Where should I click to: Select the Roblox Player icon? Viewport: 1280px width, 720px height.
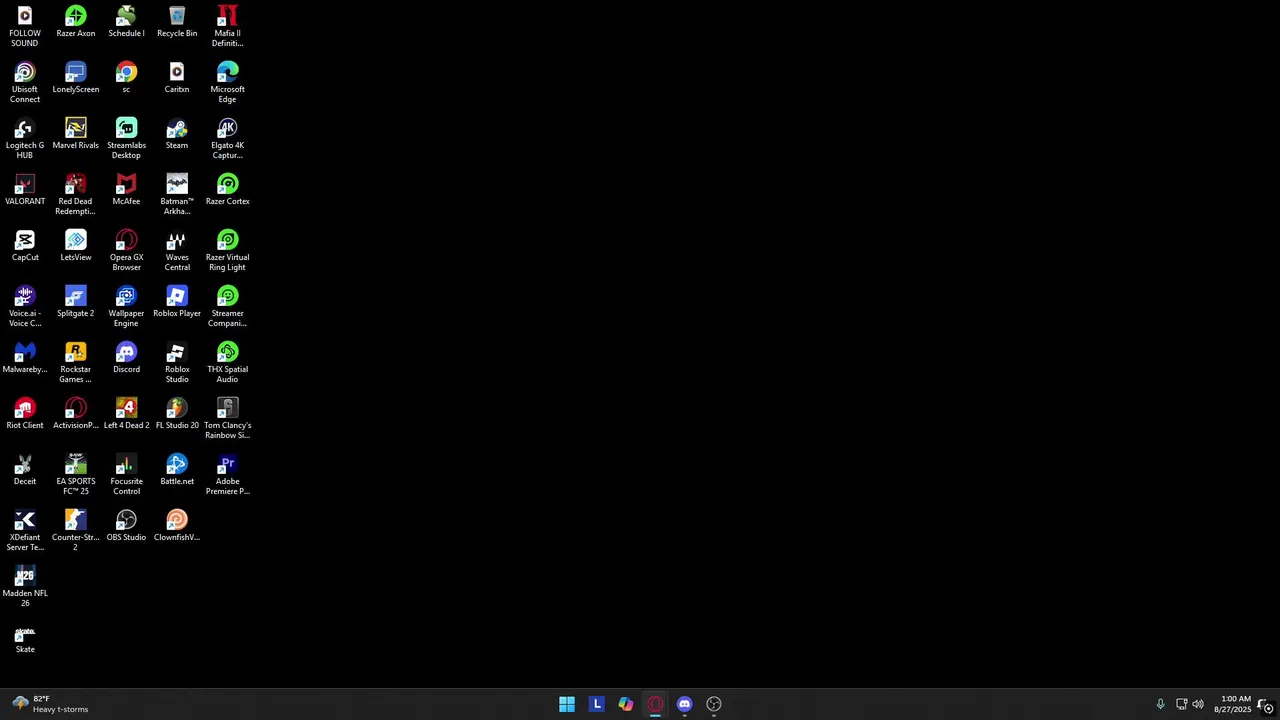point(177,302)
